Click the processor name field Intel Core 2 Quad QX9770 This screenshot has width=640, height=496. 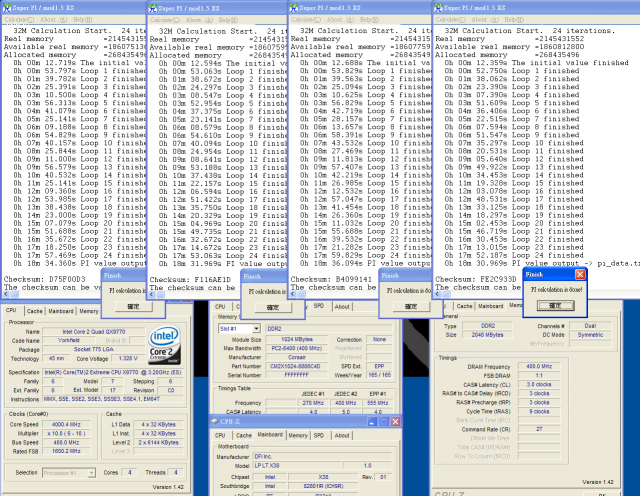point(93,332)
